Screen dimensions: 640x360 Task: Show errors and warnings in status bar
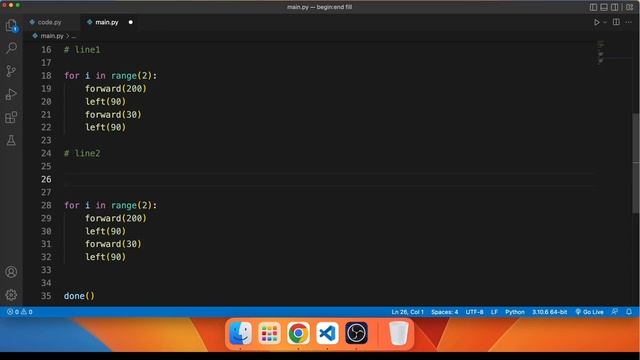[x=19, y=312]
